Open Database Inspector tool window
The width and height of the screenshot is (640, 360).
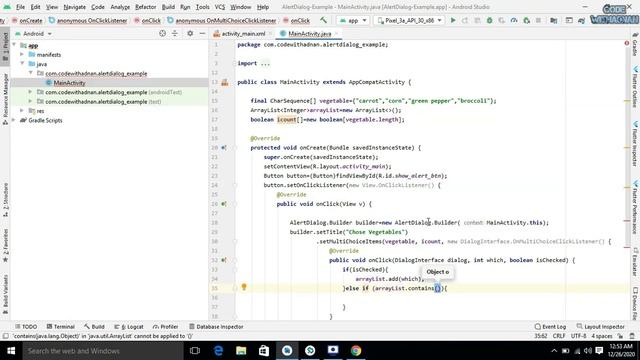[216, 327]
